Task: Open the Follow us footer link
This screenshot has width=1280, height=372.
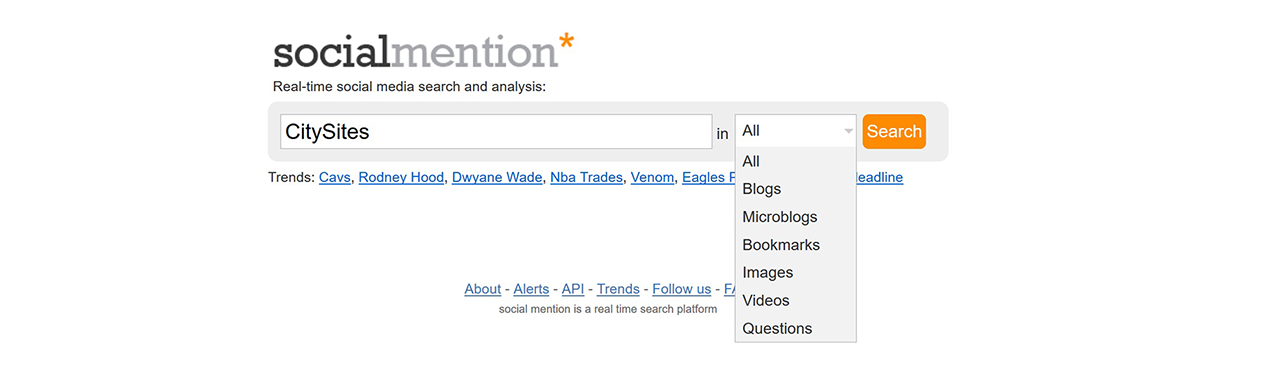Action: point(682,289)
